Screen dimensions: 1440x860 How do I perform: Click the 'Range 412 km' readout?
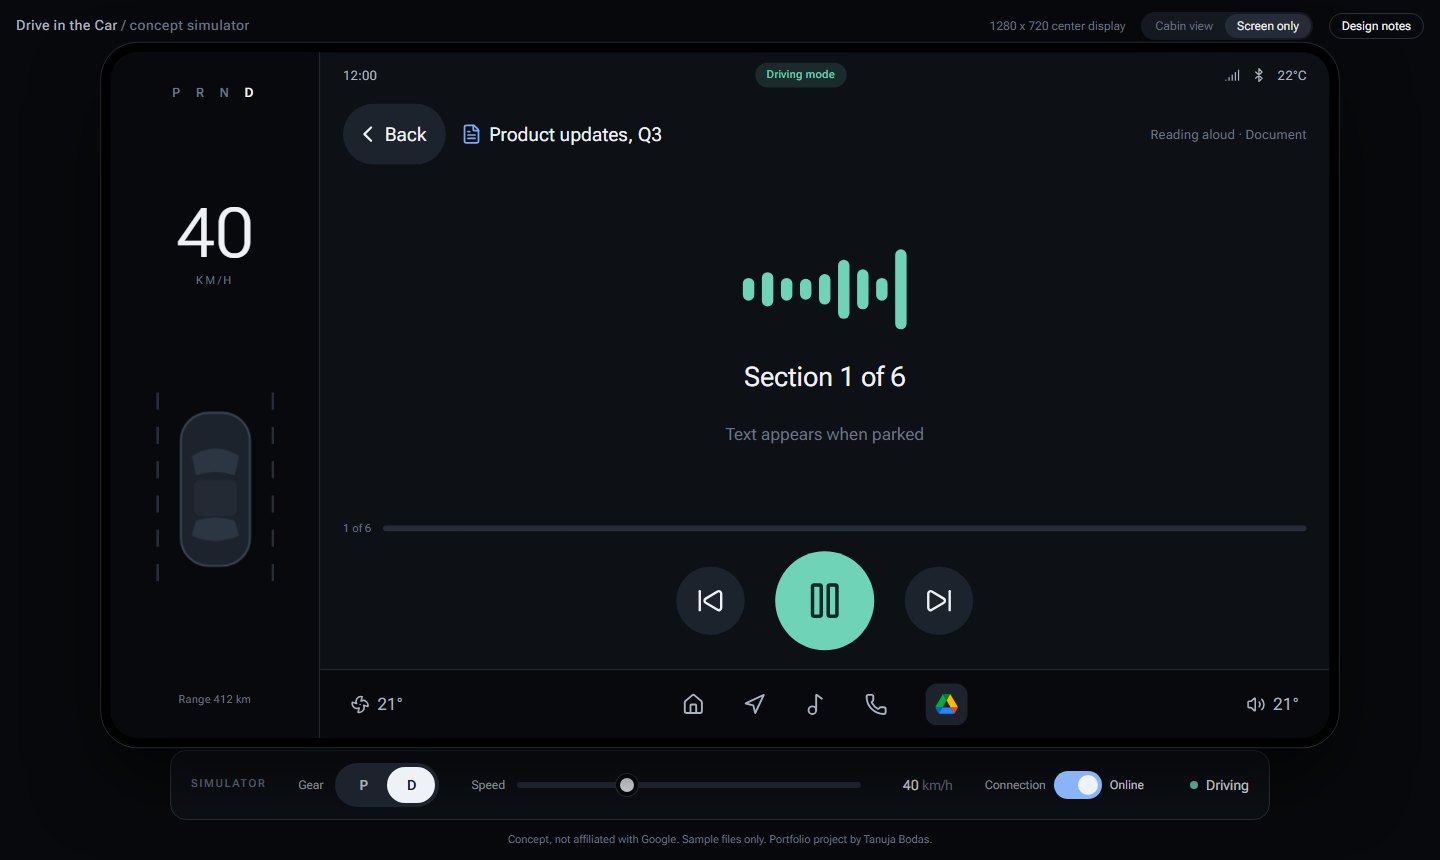(214, 699)
